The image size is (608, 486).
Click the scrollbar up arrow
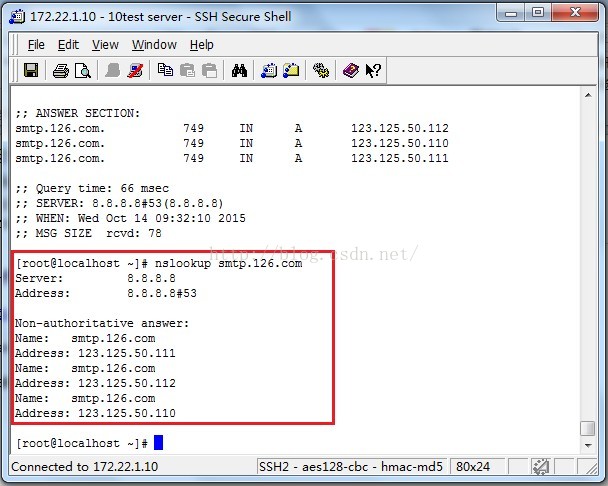(588, 95)
